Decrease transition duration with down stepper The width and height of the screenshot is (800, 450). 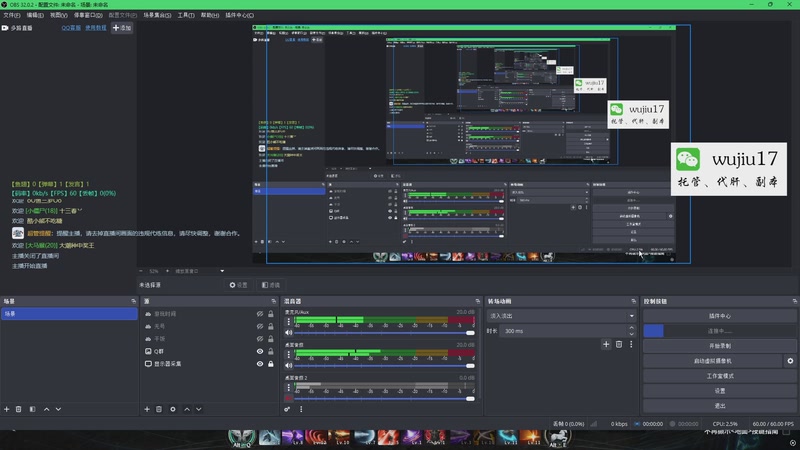point(632,334)
